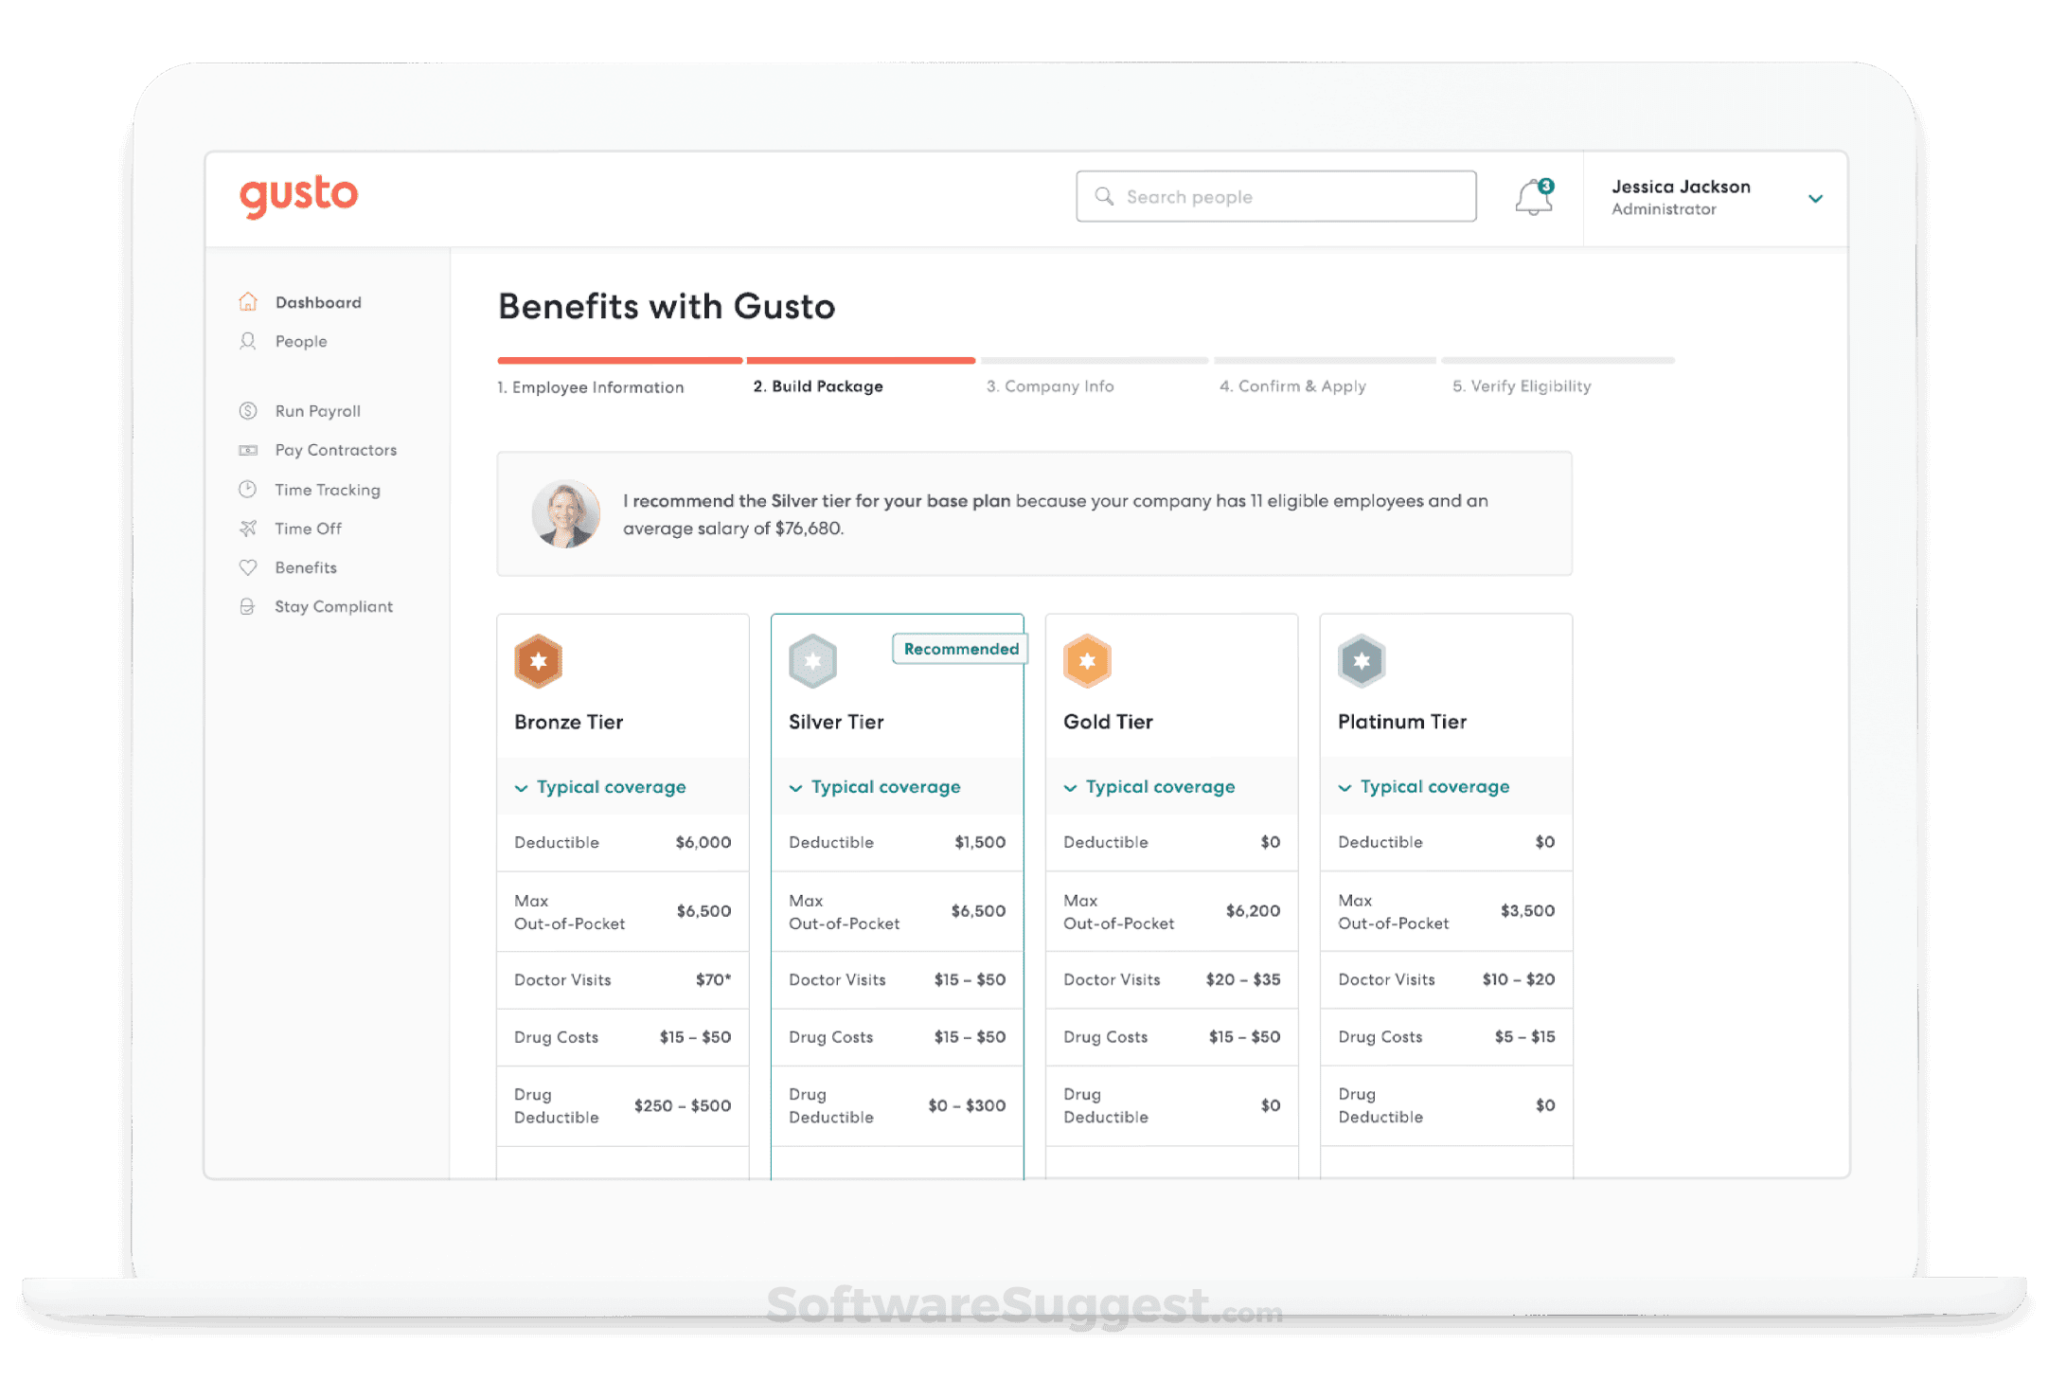Click the Run Payroll icon in sidebar
The width and height of the screenshot is (2048, 1398).
[x=249, y=411]
